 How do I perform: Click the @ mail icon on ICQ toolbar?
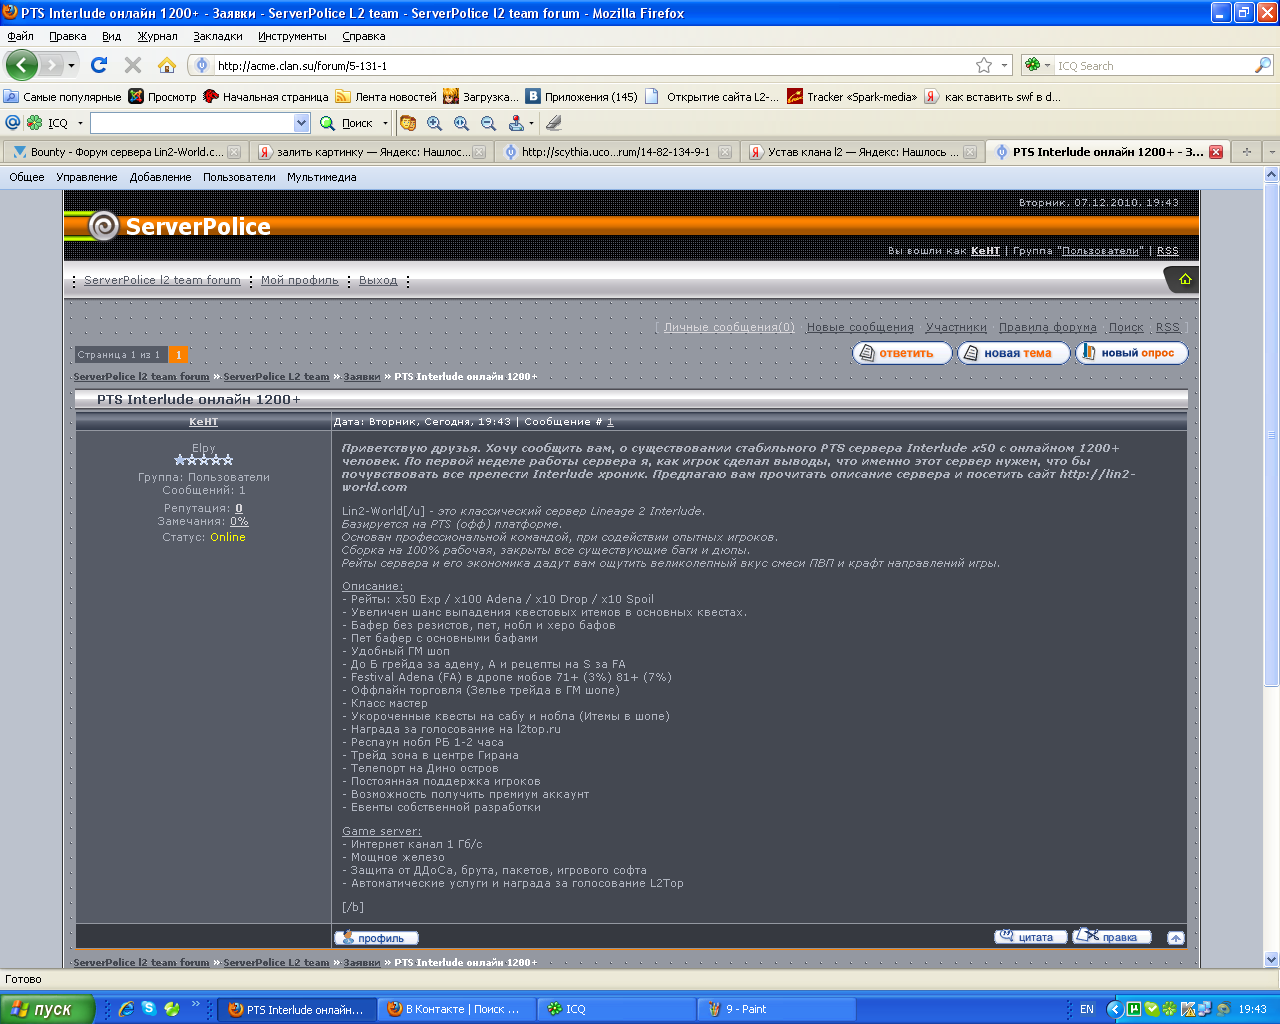click(x=13, y=123)
